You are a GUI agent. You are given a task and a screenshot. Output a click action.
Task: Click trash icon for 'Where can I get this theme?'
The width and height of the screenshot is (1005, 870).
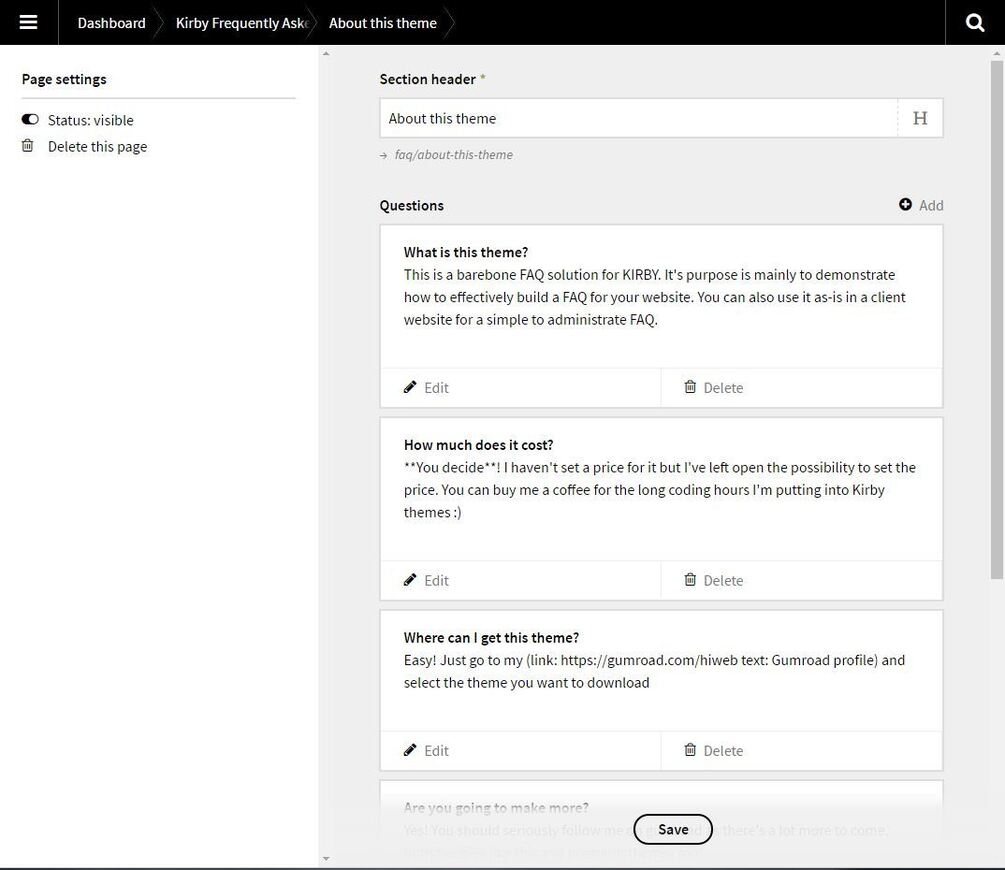[690, 750]
